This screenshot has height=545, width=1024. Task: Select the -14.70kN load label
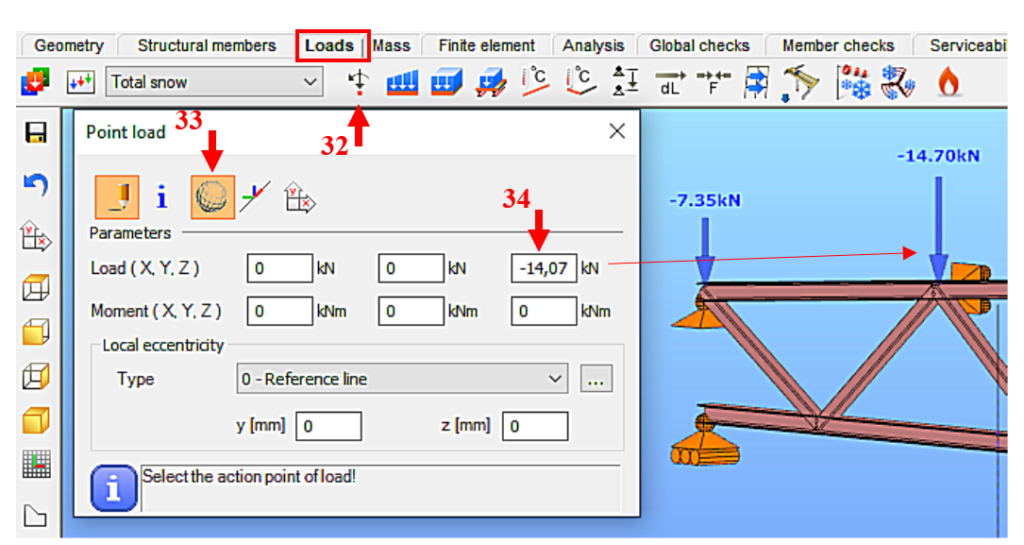[938, 156]
